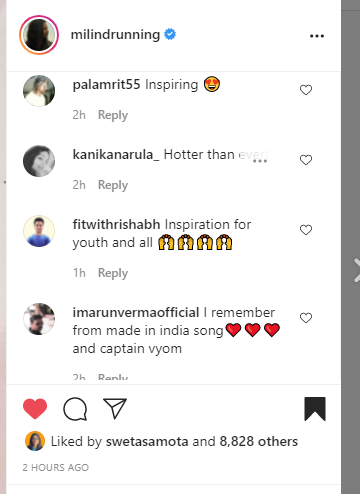Open the options dots on kanikanarula_'s comment
The width and height of the screenshot is (360, 494).
260,161
